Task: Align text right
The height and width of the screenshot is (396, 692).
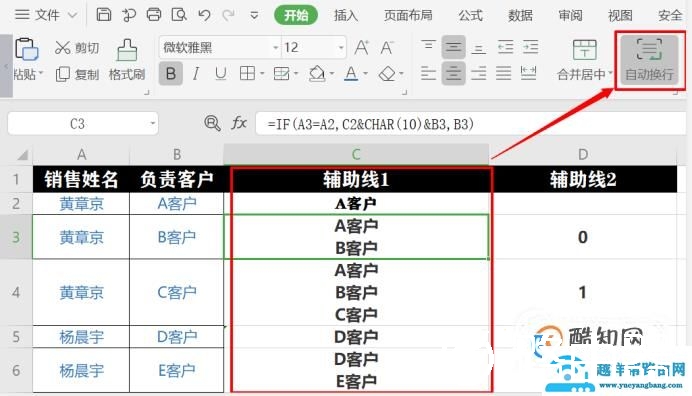Action: point(478,73)
